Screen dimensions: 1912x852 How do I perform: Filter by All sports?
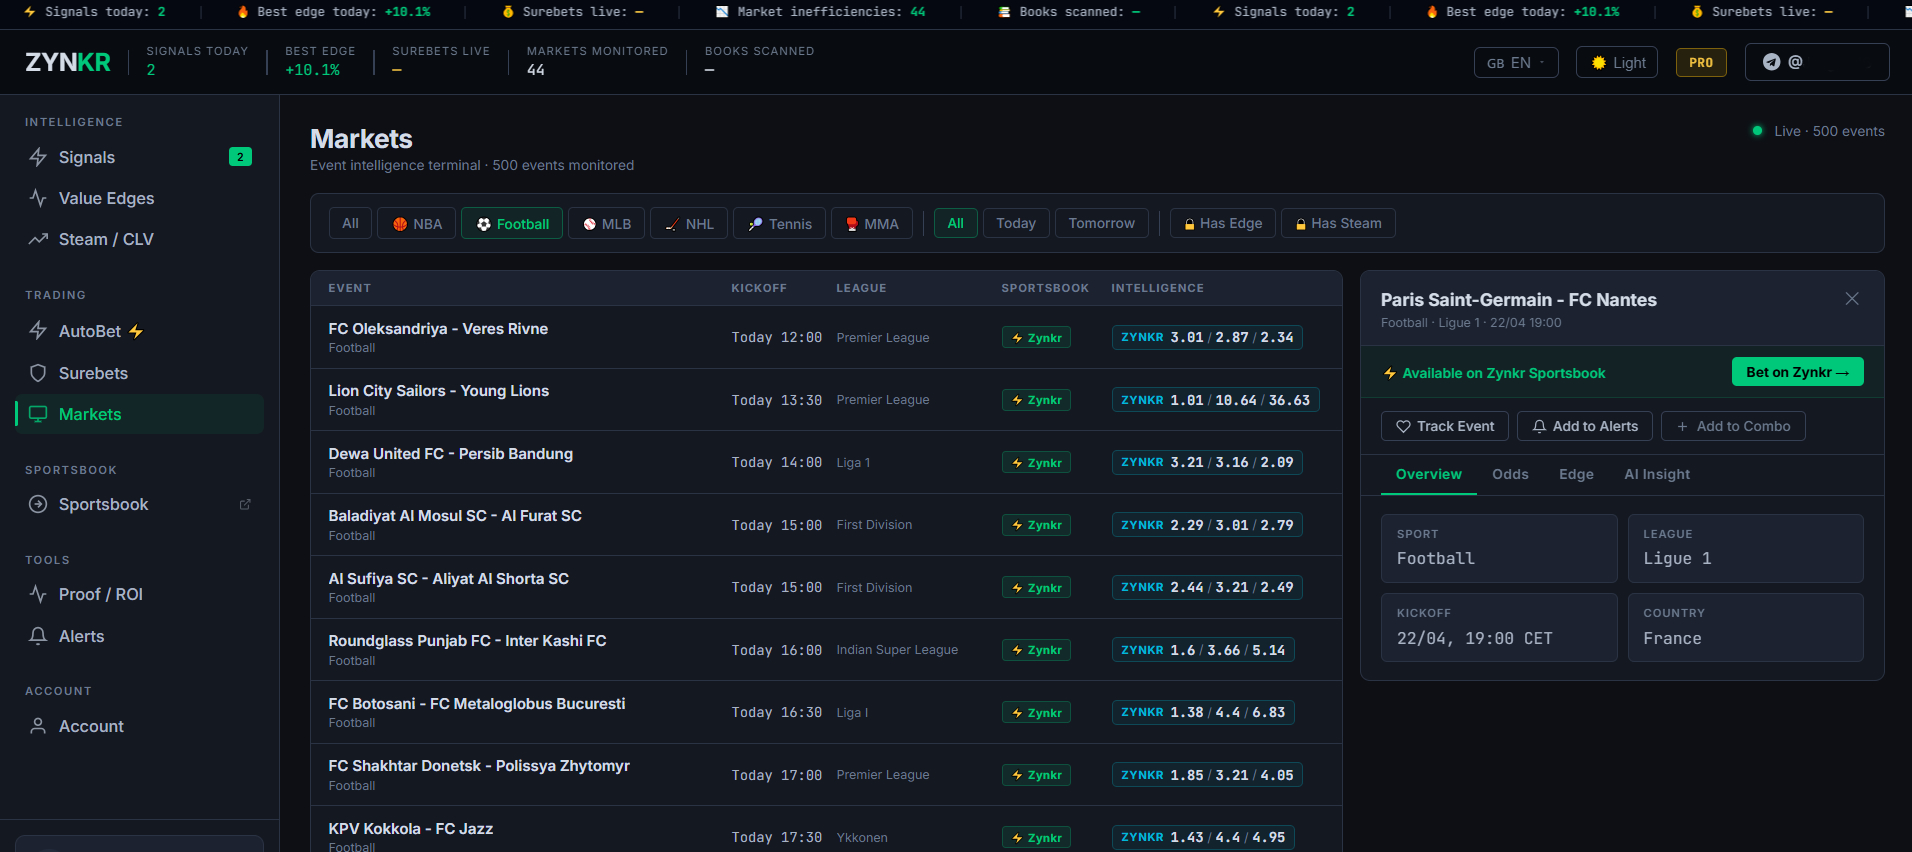350,224
